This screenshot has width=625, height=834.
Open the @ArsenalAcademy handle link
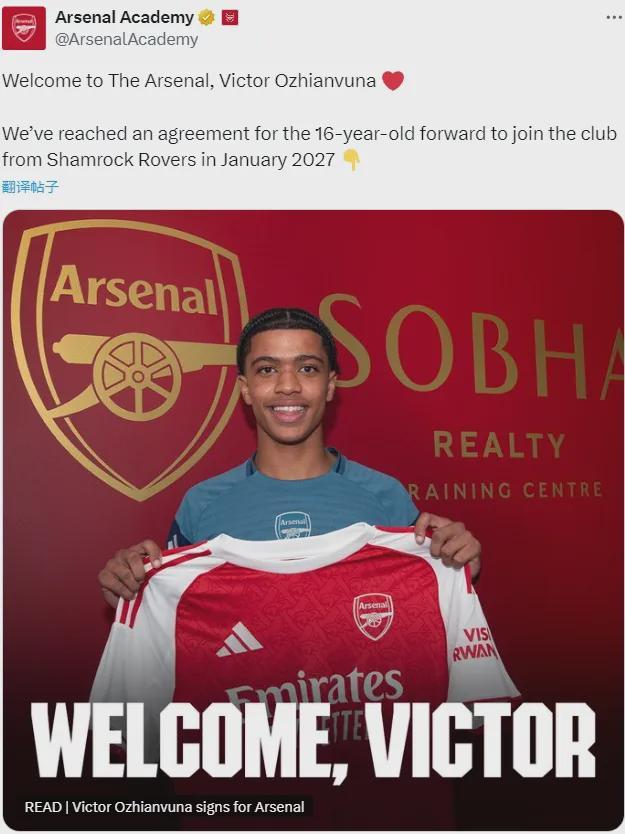click(126, 39)
